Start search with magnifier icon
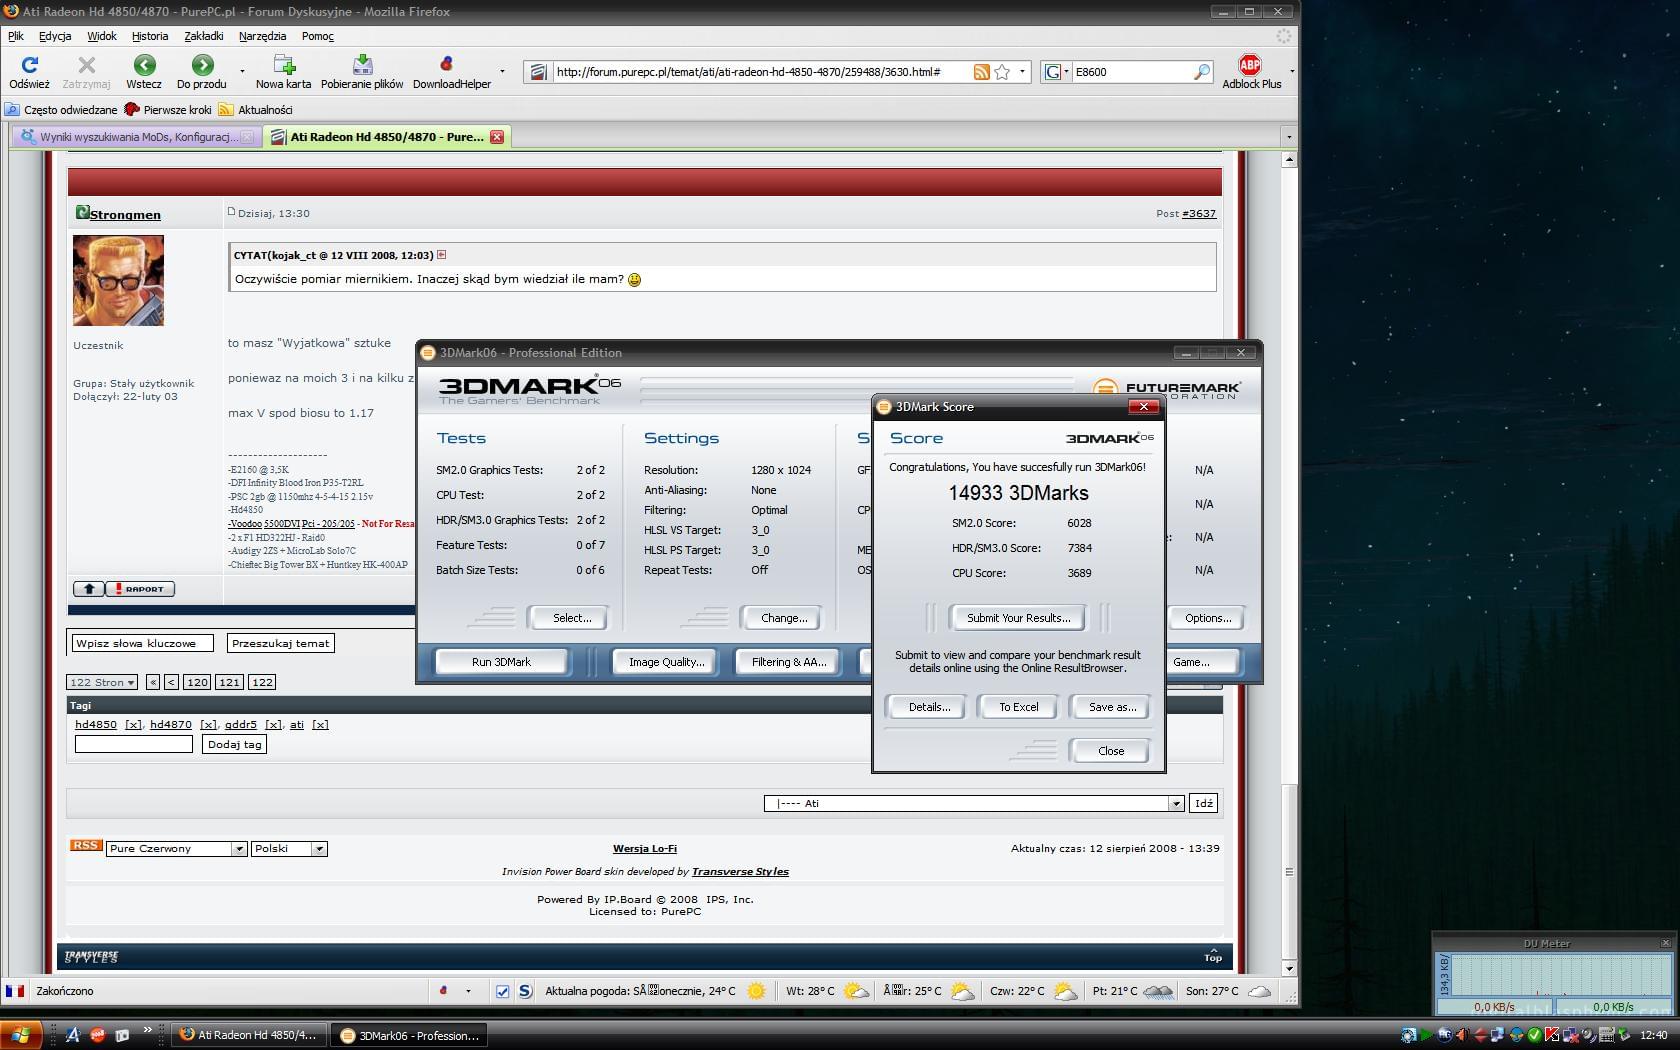The image size is (1680, 1050). 1201,72
